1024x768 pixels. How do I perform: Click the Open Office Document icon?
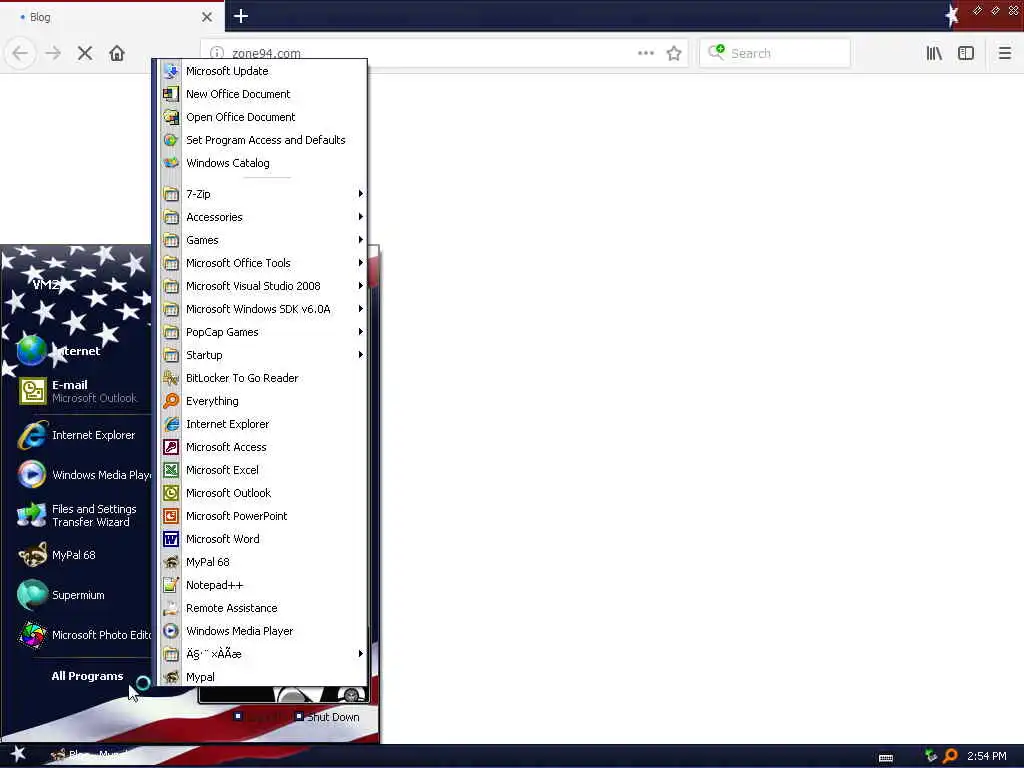click(171, 117)
